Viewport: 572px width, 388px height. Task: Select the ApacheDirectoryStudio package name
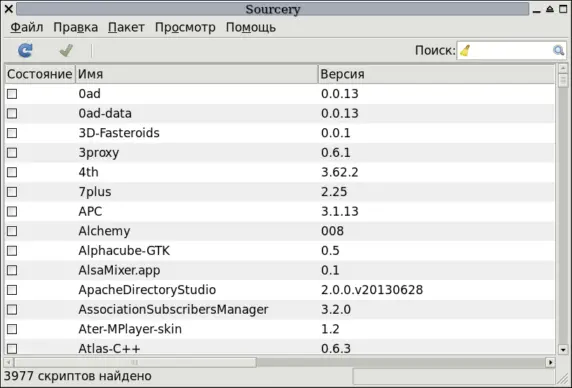click(x=147, y=290)
